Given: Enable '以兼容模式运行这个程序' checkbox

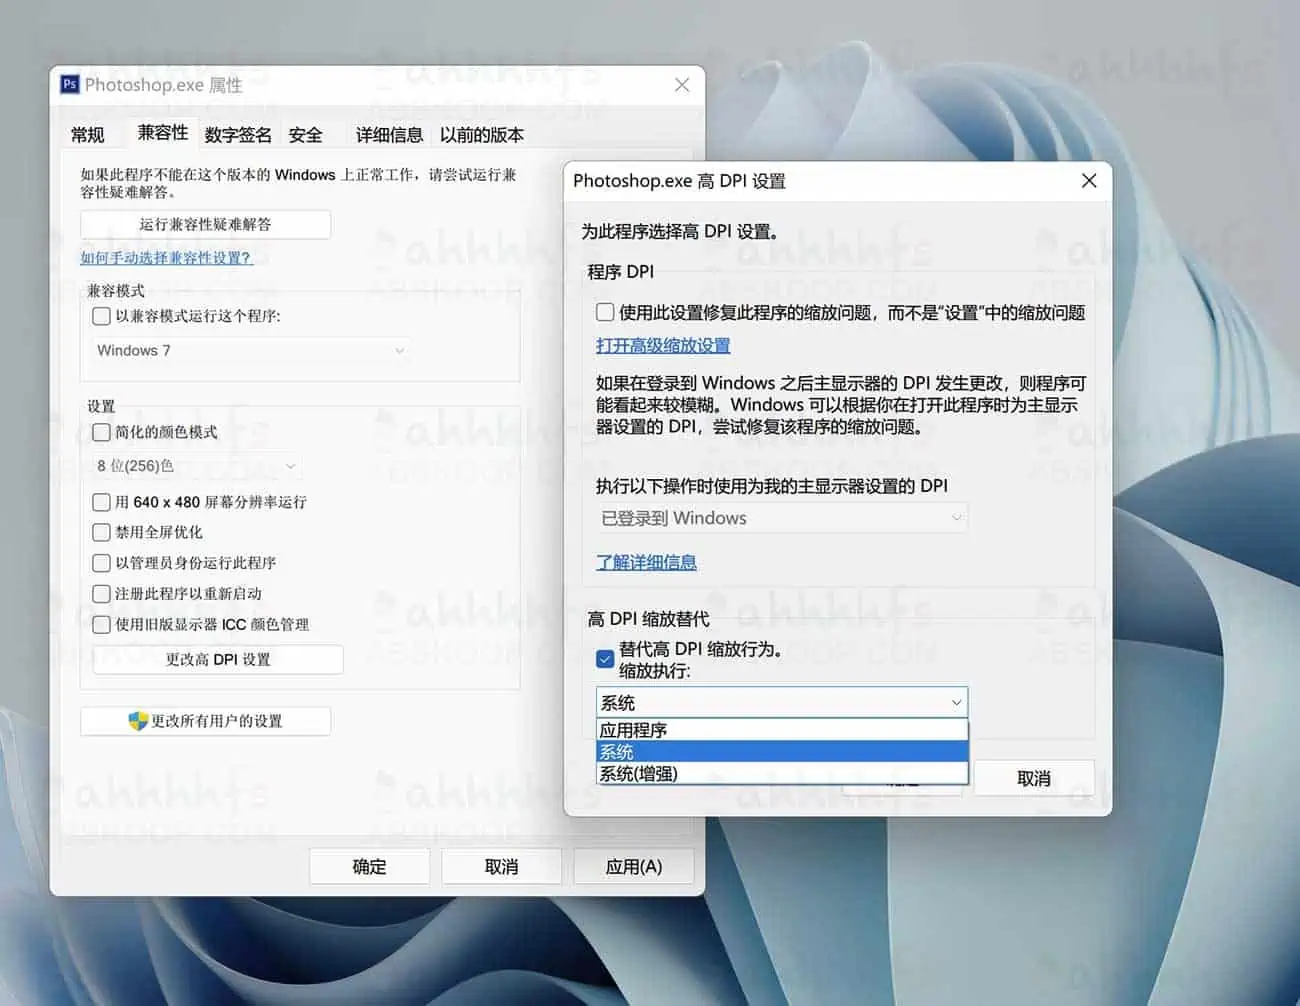Looking at the screenshot, I should point(101,316).
